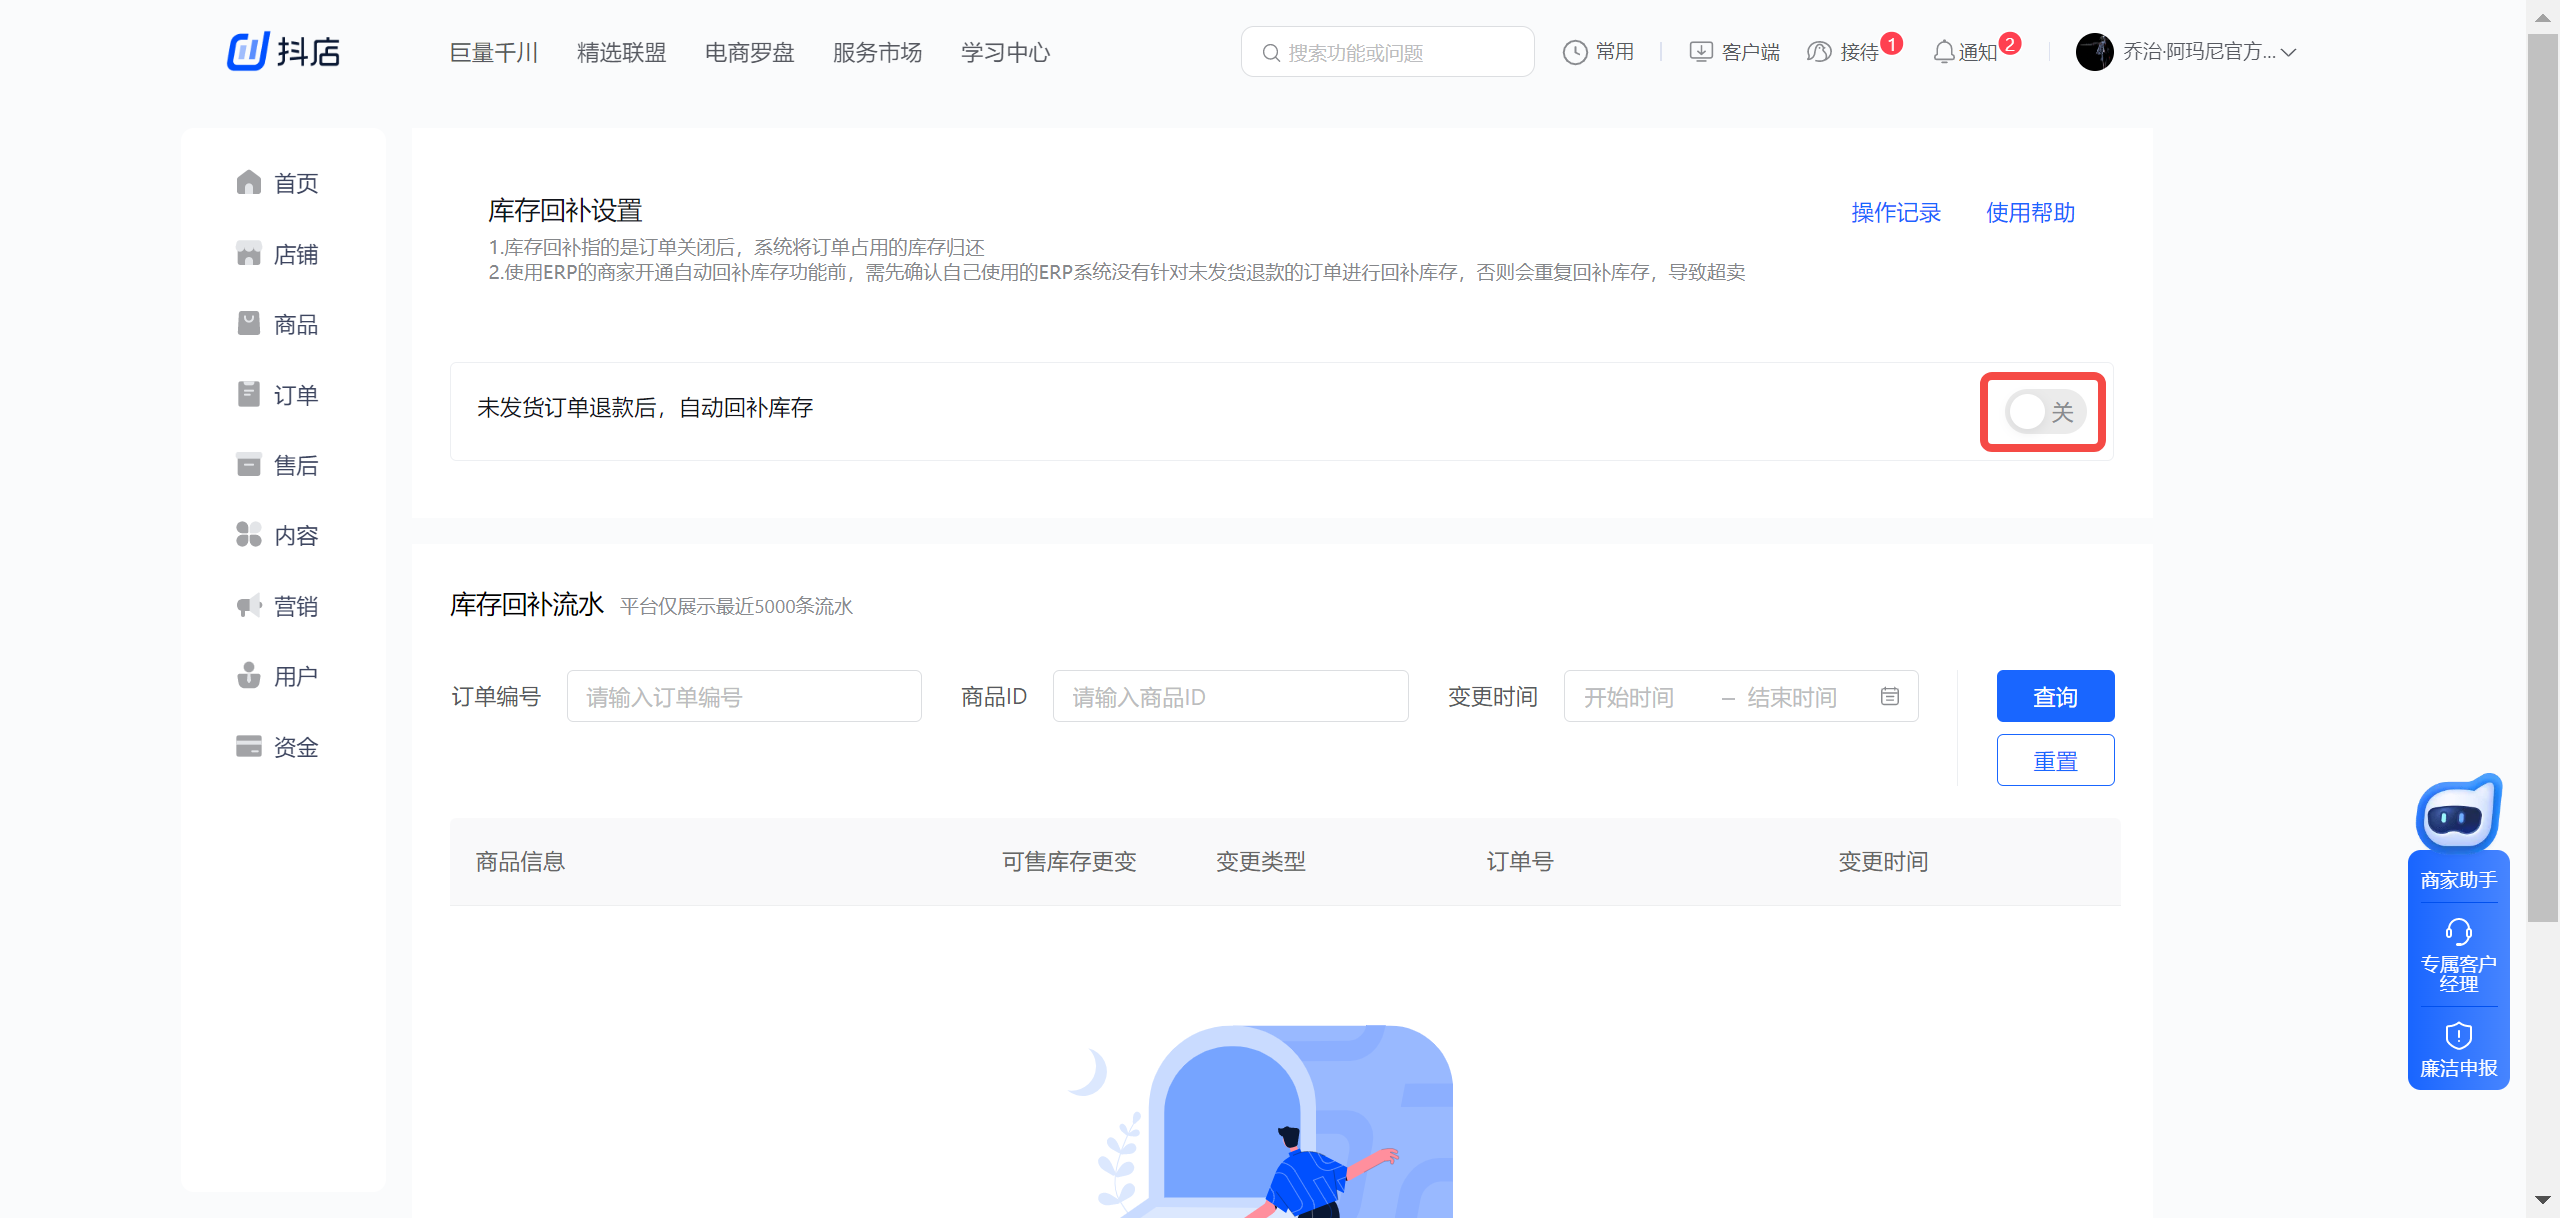Click the page vertical scrollbar thumb
The height and width of the screenshot is (1218, 2560).
(2542, 480)
